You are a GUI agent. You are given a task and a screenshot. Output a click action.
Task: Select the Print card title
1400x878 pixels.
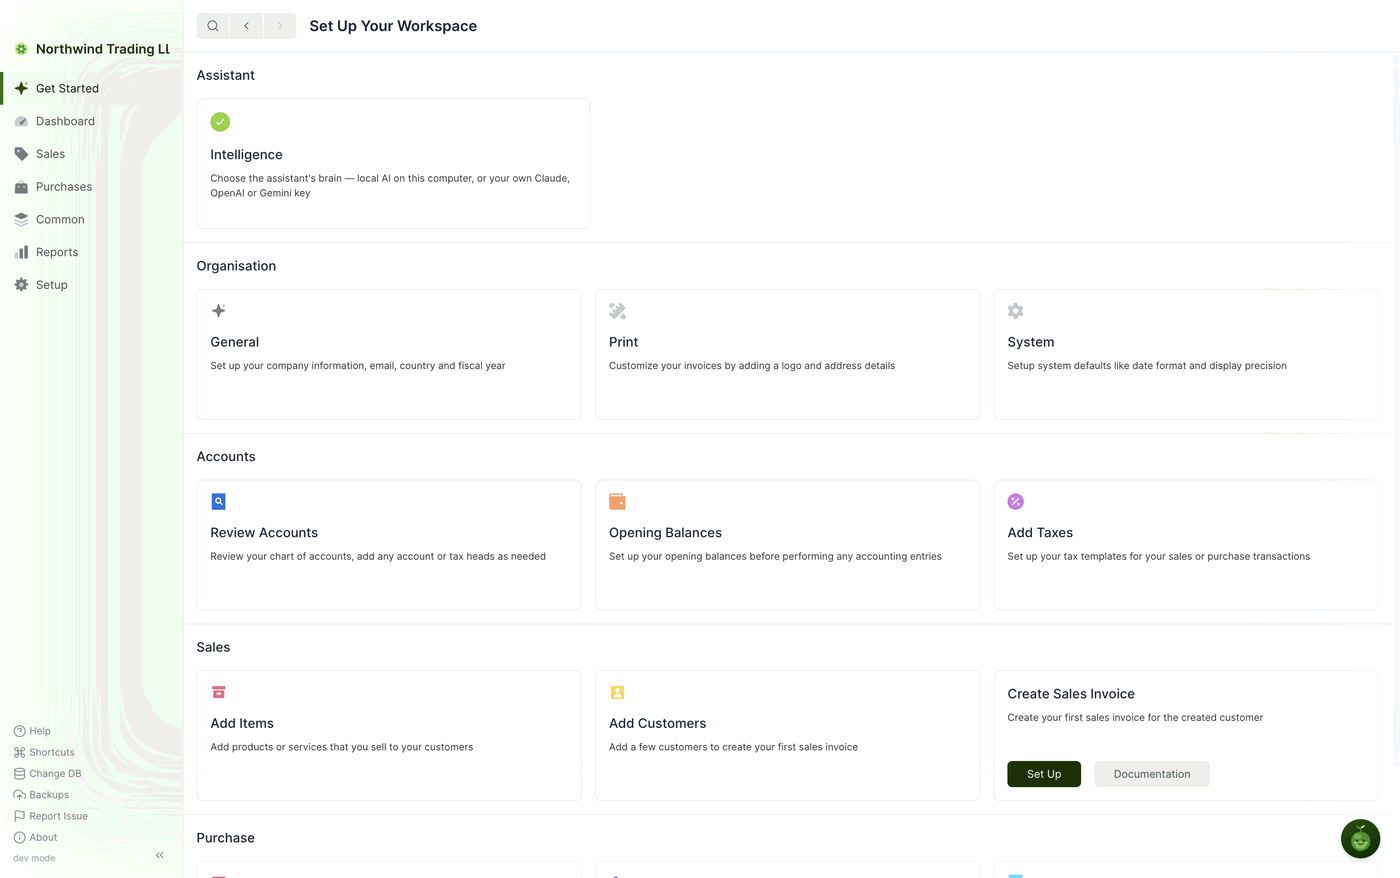pyautogui.click(x=623, y=342)
